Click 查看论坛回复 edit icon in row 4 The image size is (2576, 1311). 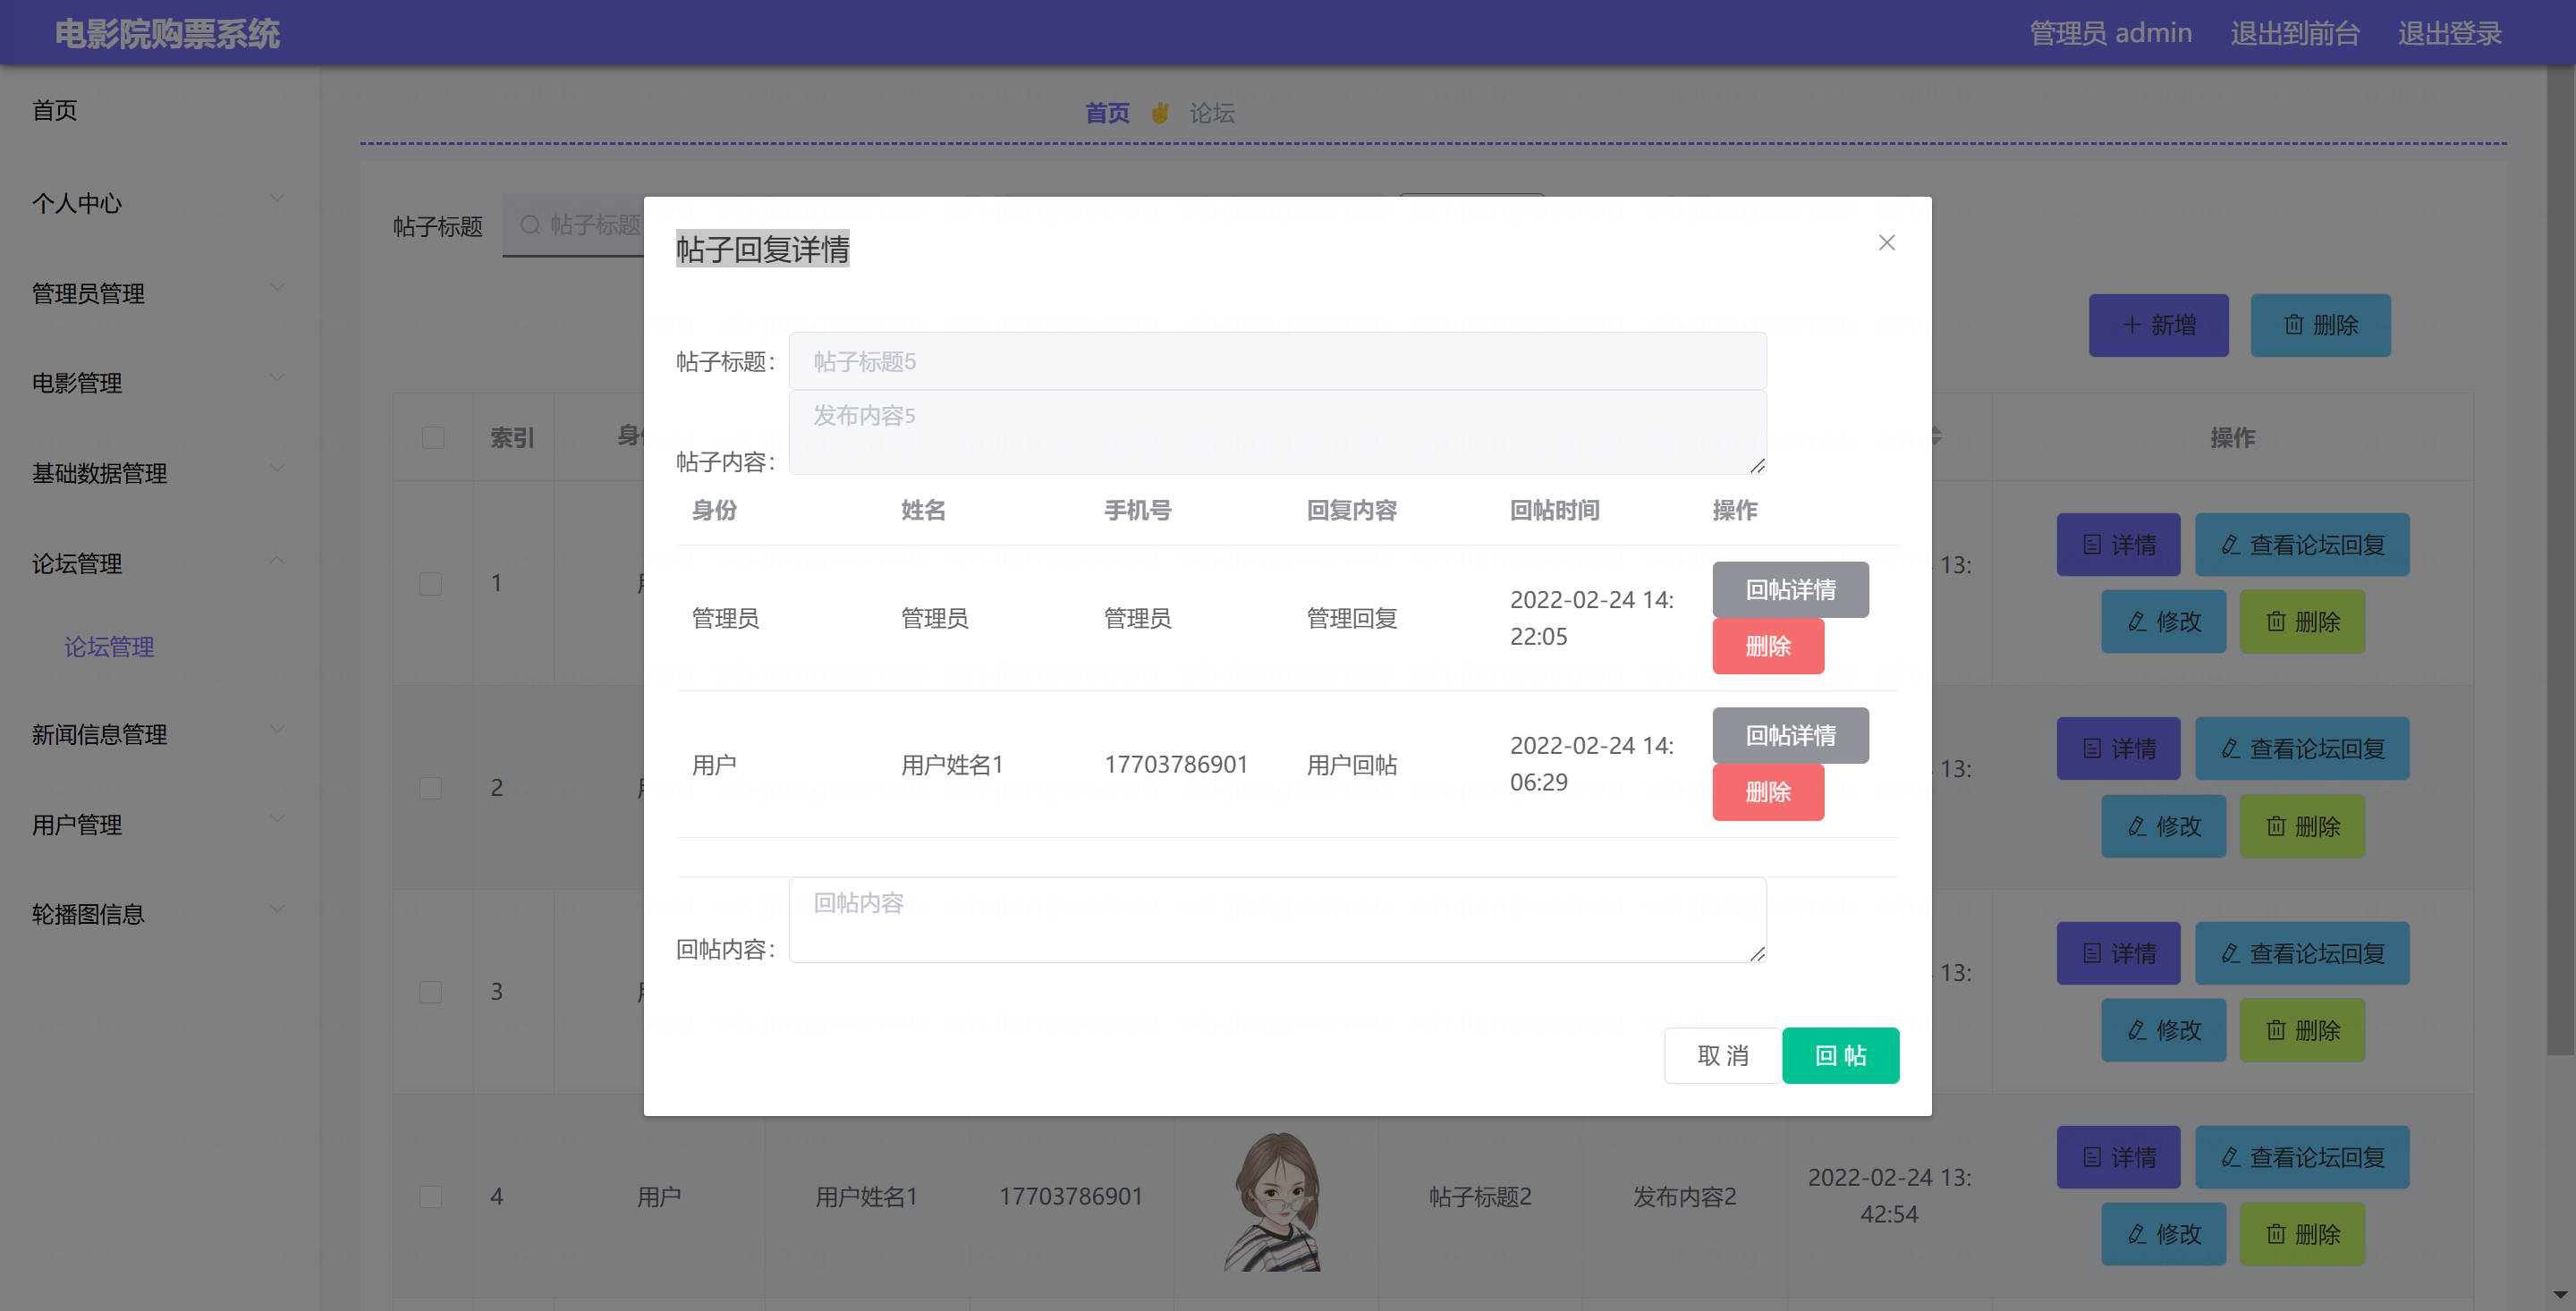2230,1157
